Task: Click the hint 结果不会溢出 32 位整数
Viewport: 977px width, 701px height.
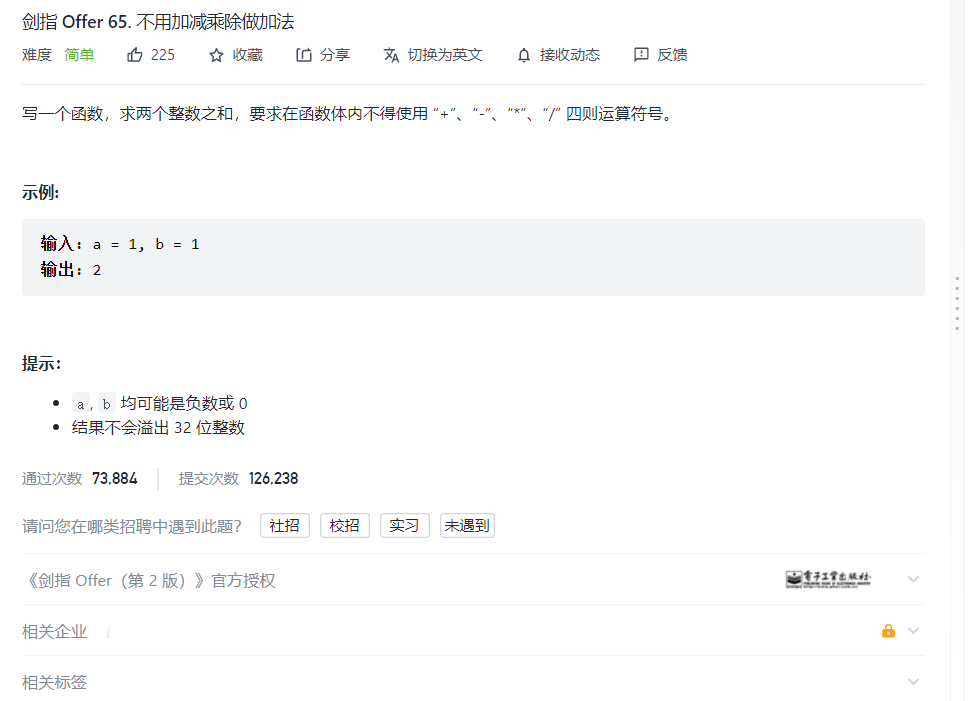Action: point(158,427)
